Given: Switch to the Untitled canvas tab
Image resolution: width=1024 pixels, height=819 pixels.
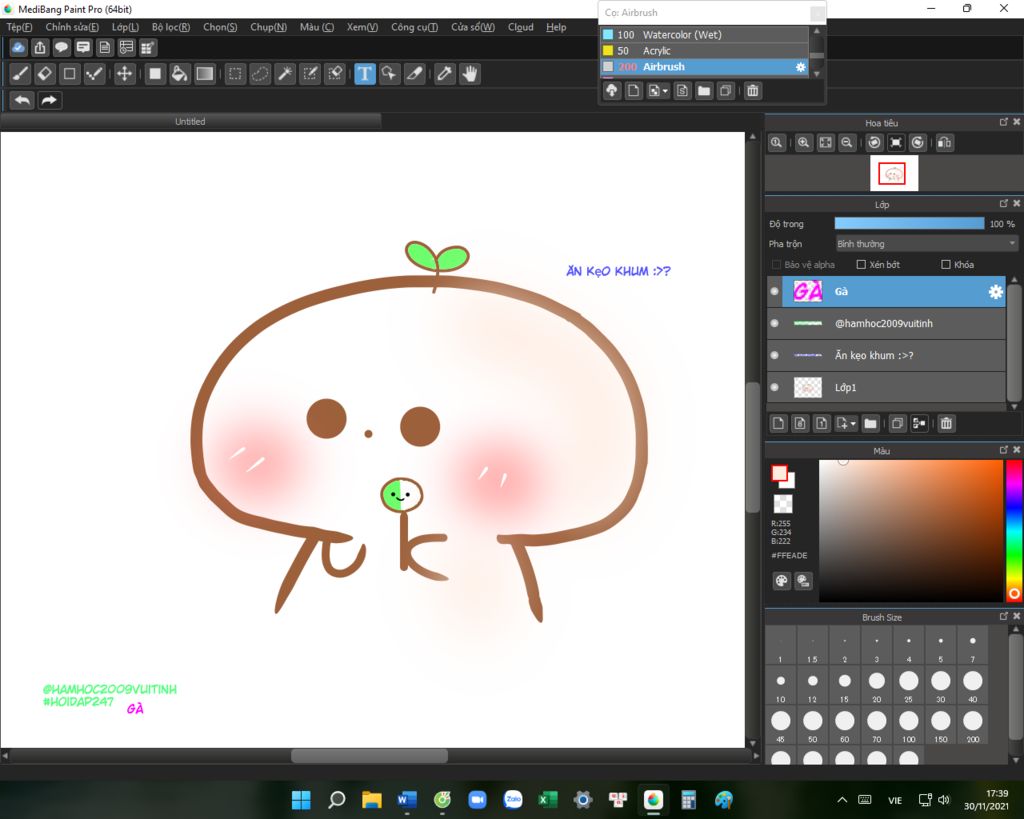Looking at the screenshot, I should pos(190,121).
